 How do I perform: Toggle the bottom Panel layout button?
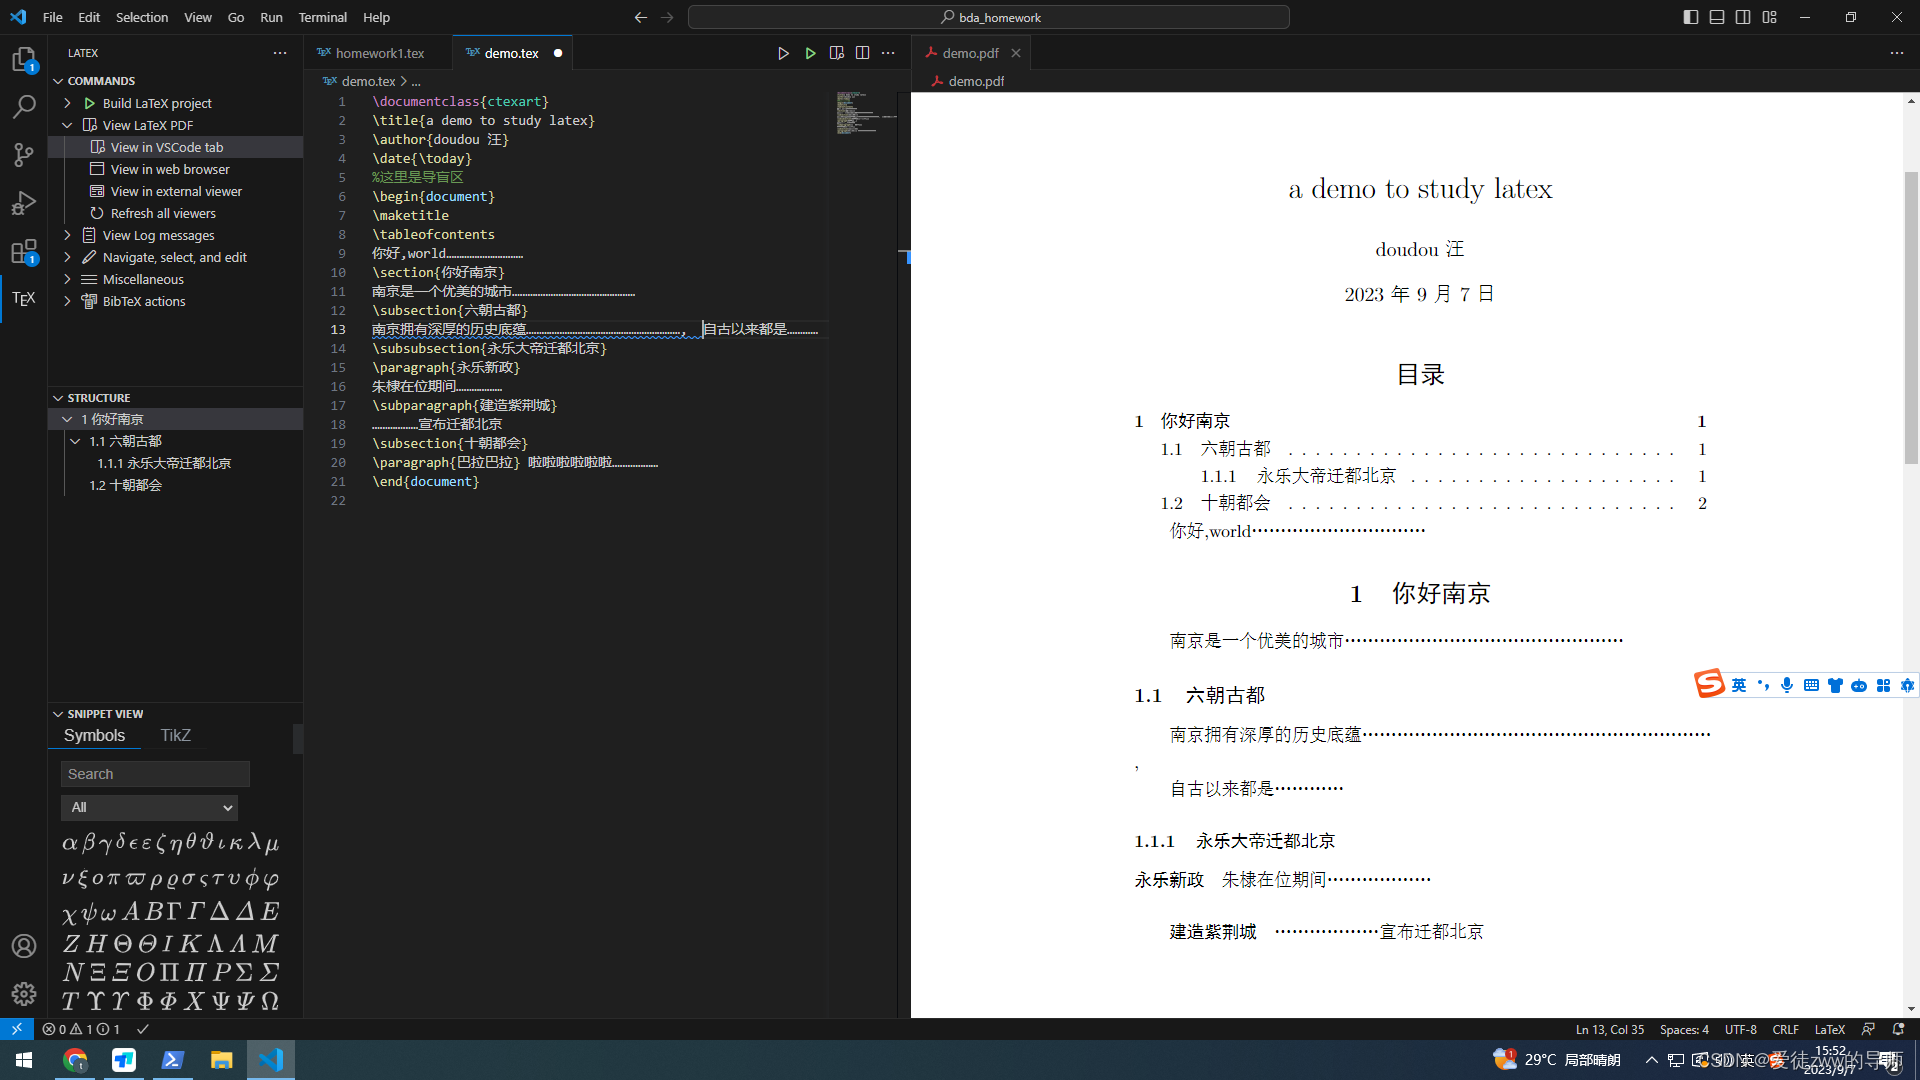coord(1717,17)
